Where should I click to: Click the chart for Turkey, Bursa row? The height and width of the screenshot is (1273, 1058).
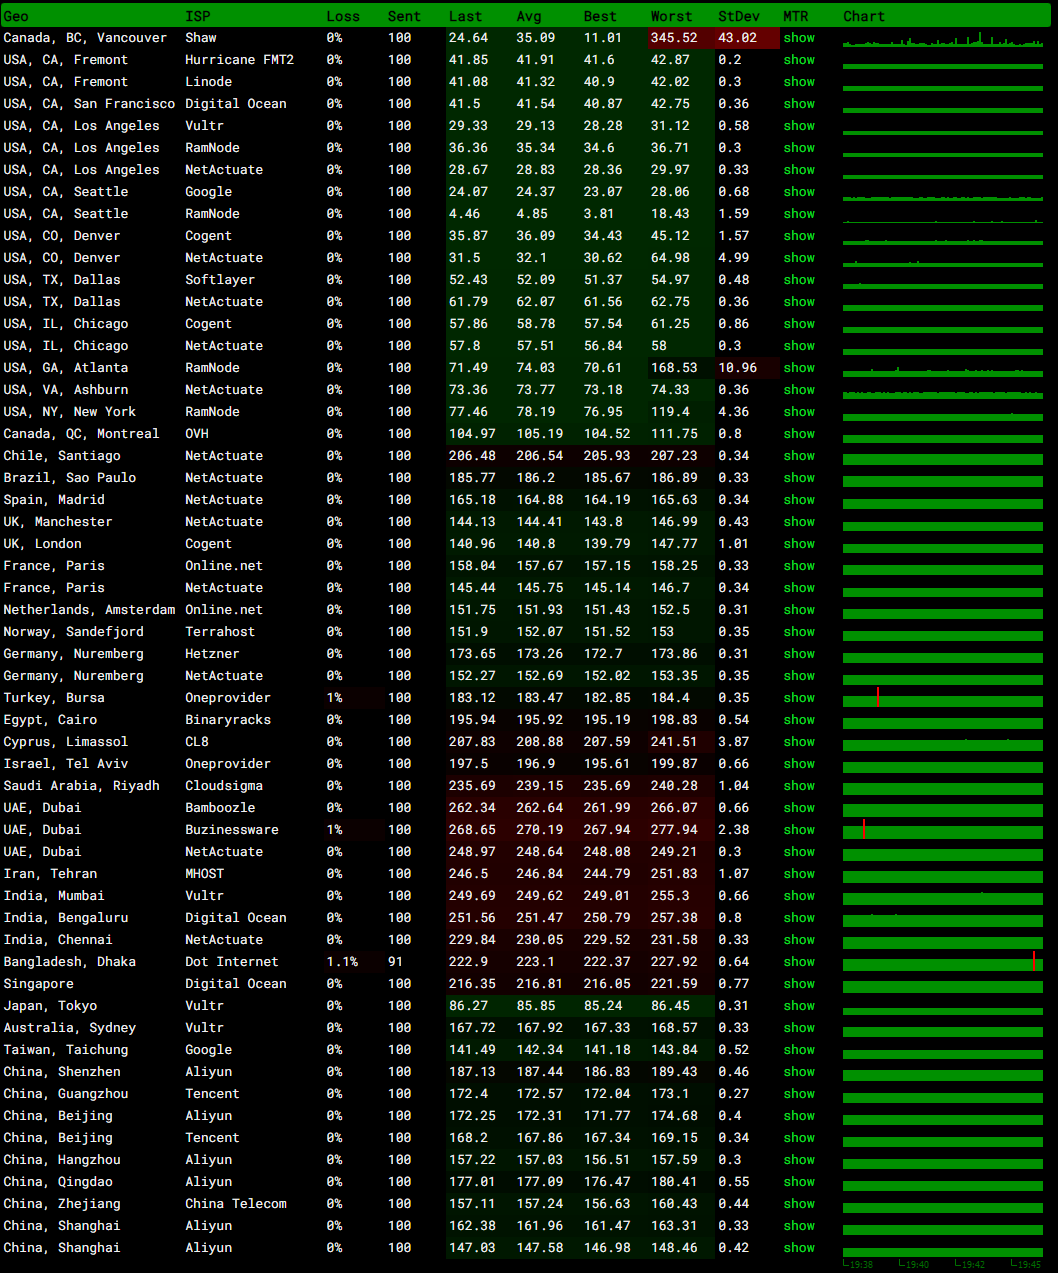tap(942, 699)
